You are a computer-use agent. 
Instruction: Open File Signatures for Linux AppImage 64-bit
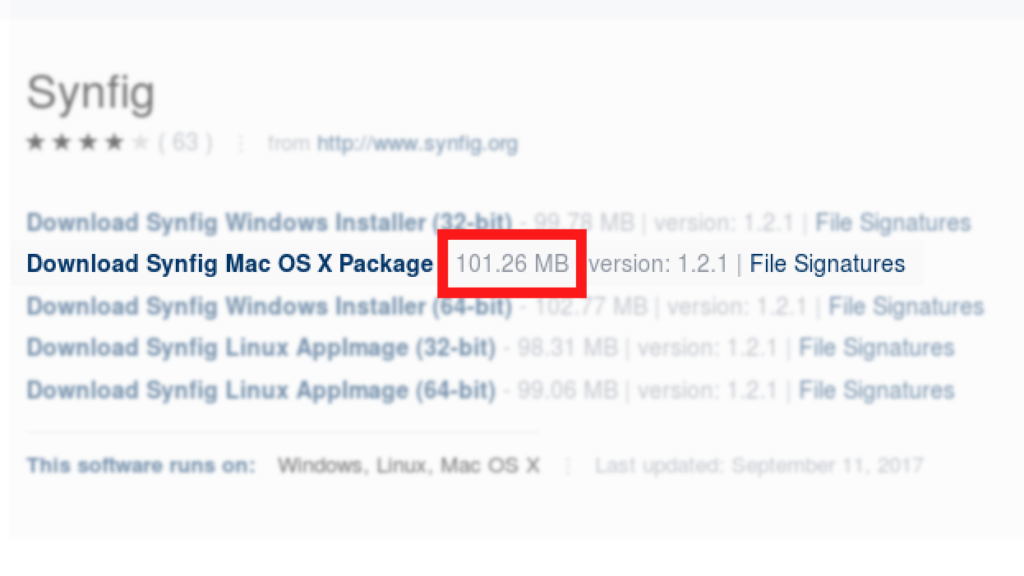(x=877, y=390)
